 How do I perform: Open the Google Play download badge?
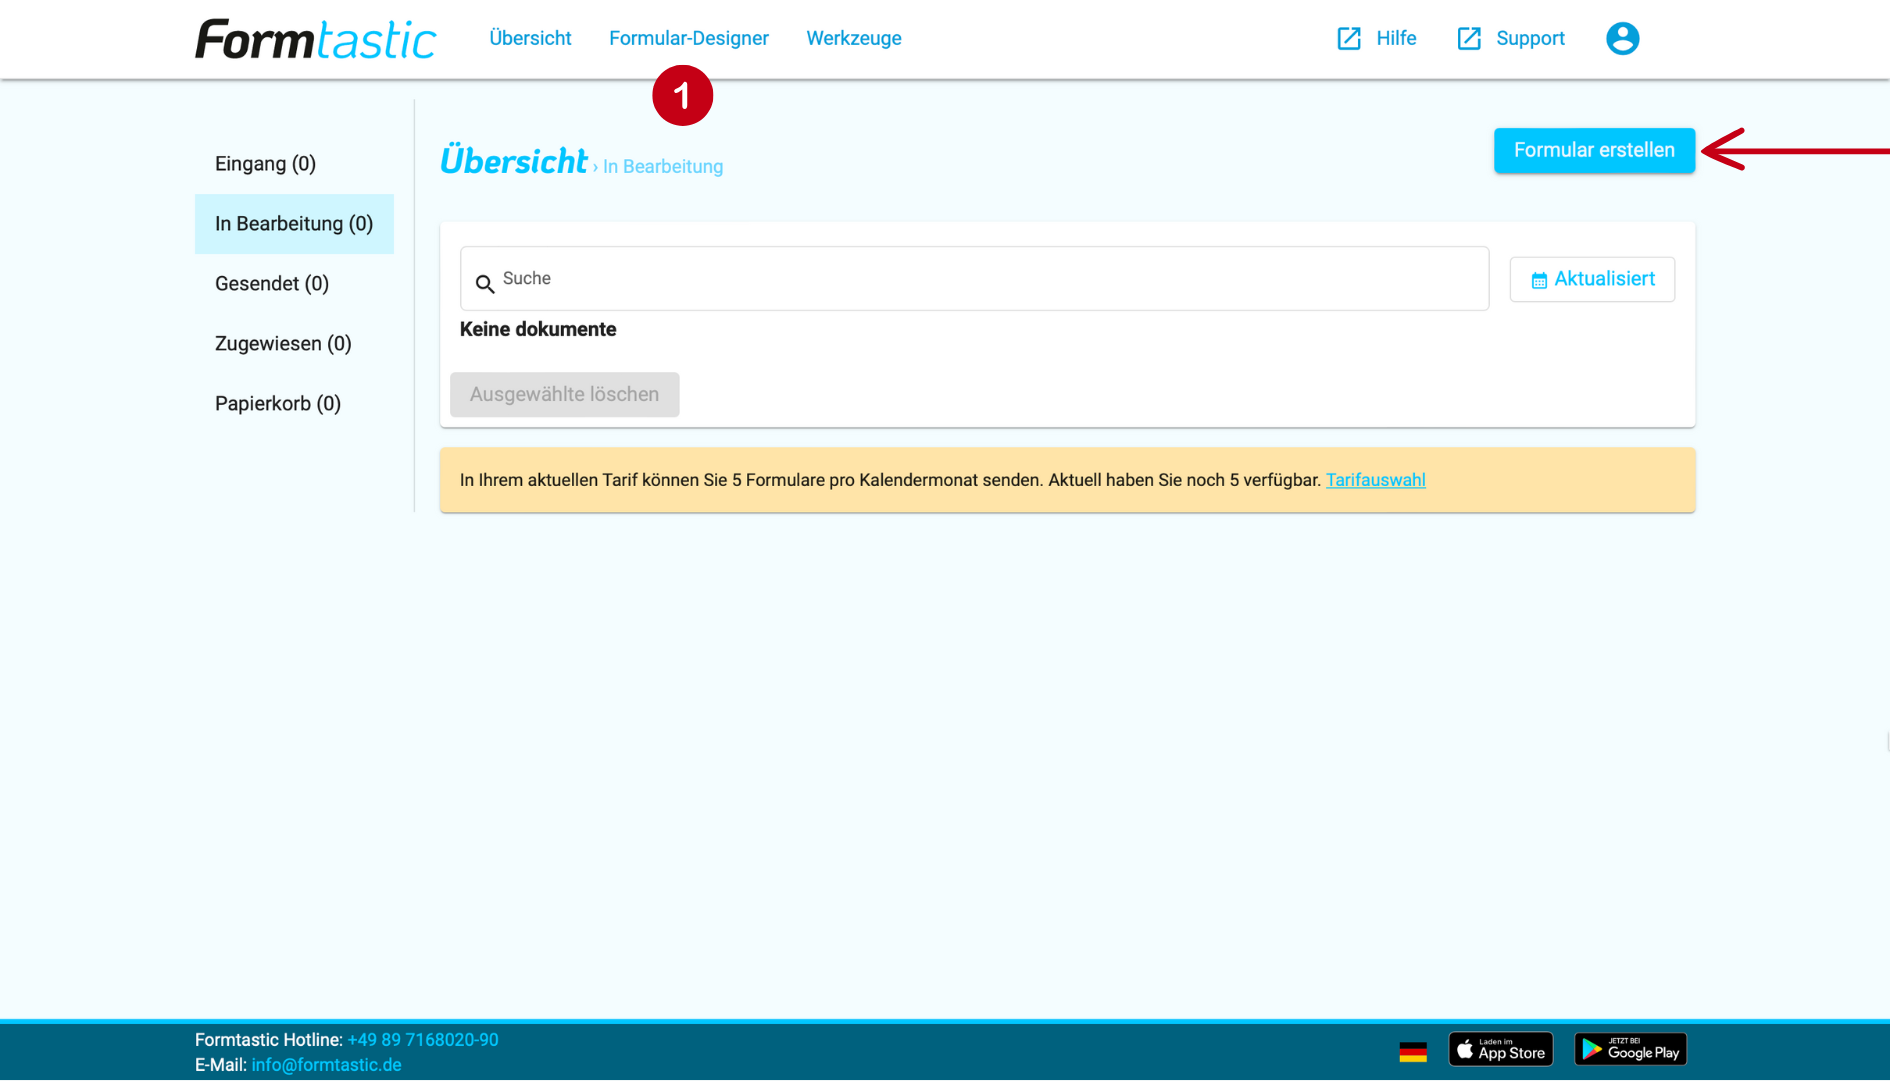click(1630, 1049)
